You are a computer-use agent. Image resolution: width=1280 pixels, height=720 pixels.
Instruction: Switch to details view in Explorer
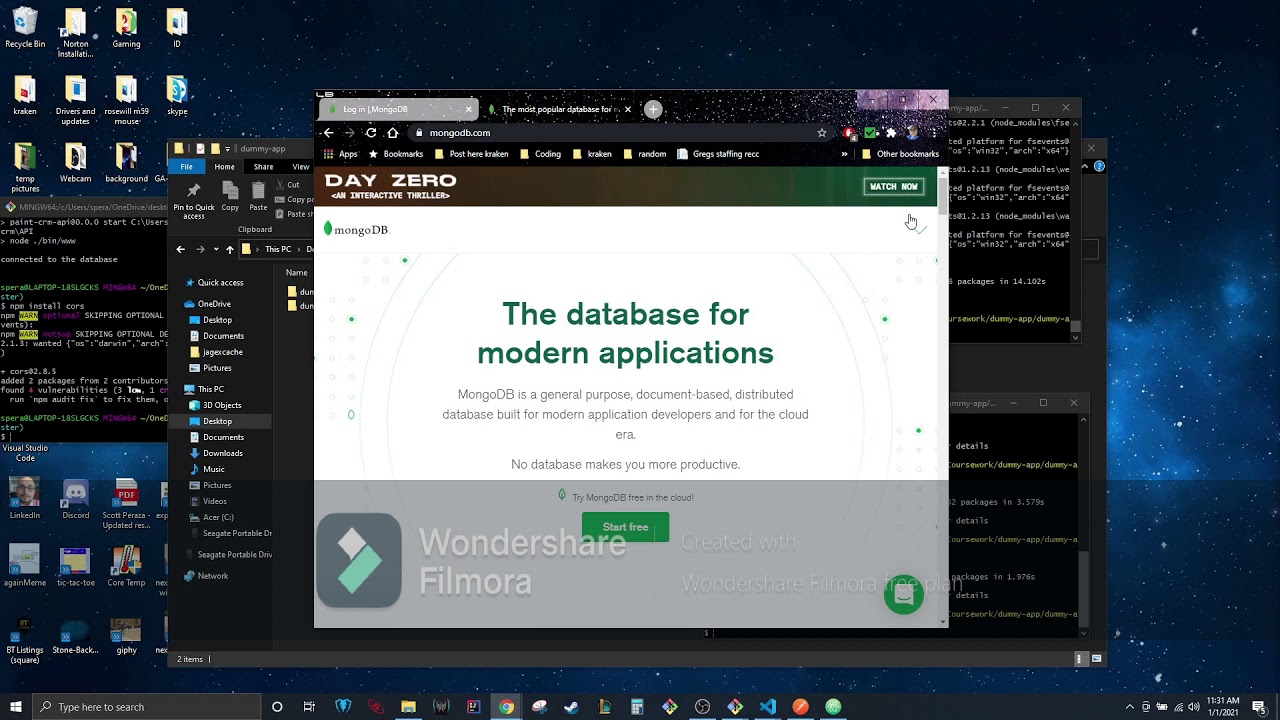pyautogui.click(x=1080, y=659)
